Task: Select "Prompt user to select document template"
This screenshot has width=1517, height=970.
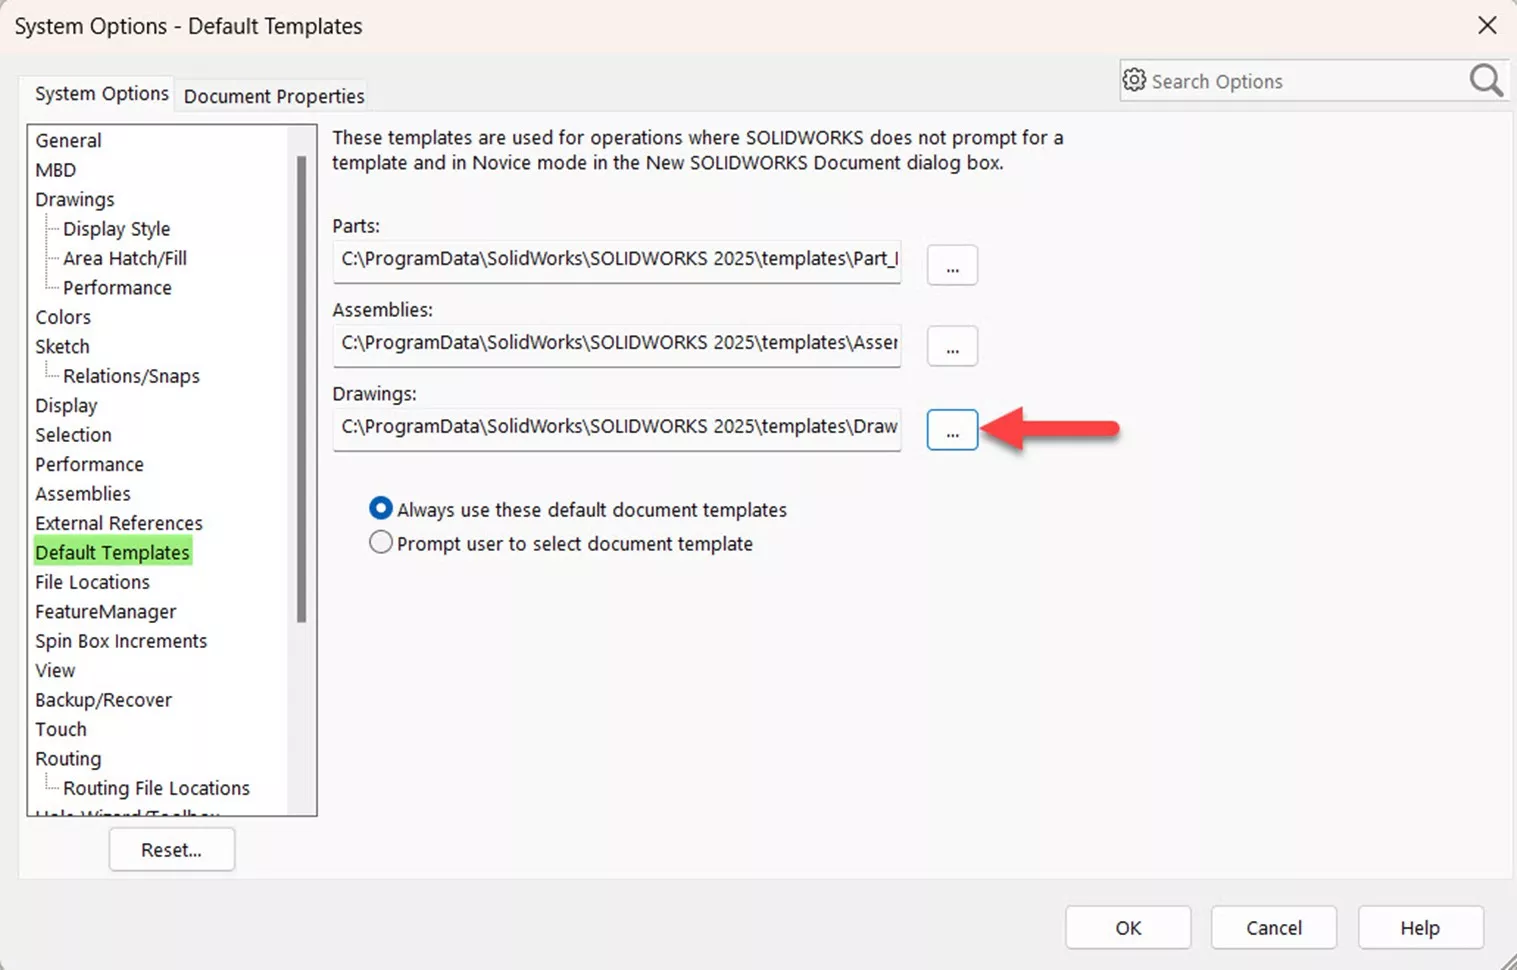Action: [380, 542]
